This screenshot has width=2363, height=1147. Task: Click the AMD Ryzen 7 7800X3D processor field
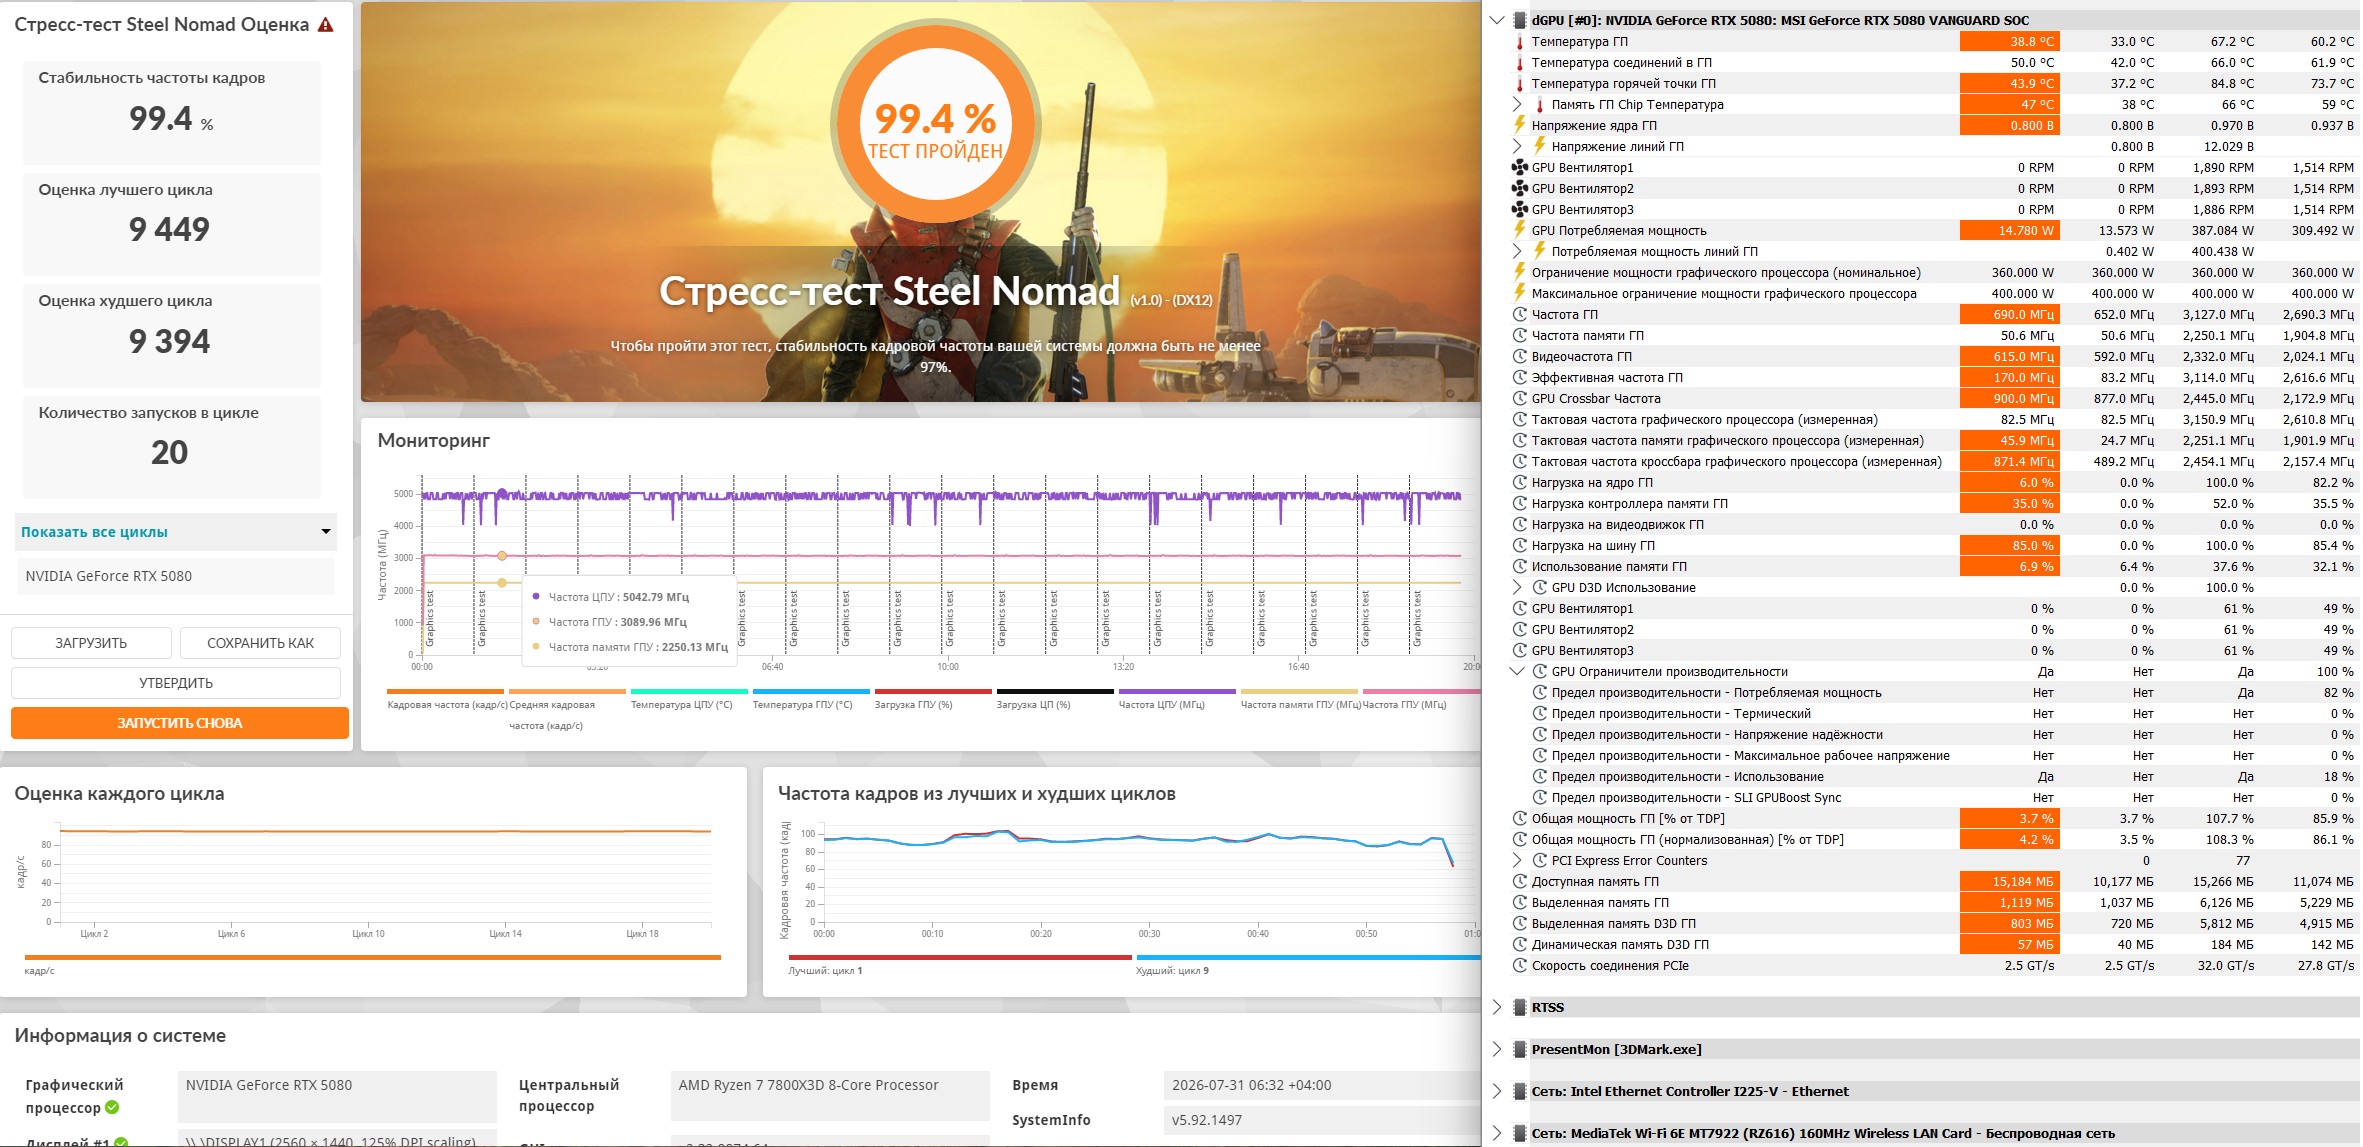point(830,1096)
